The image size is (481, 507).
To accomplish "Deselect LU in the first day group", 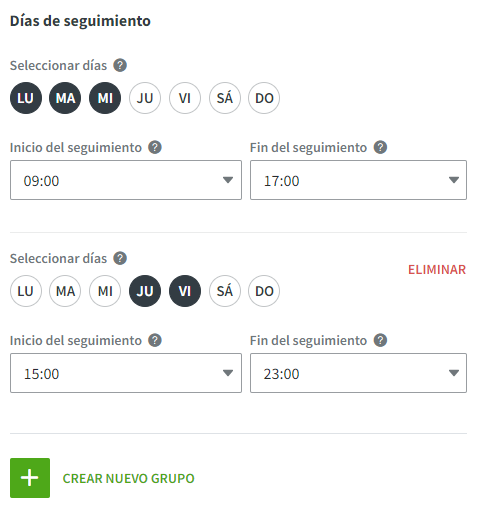I will click(x=26, y=98).
